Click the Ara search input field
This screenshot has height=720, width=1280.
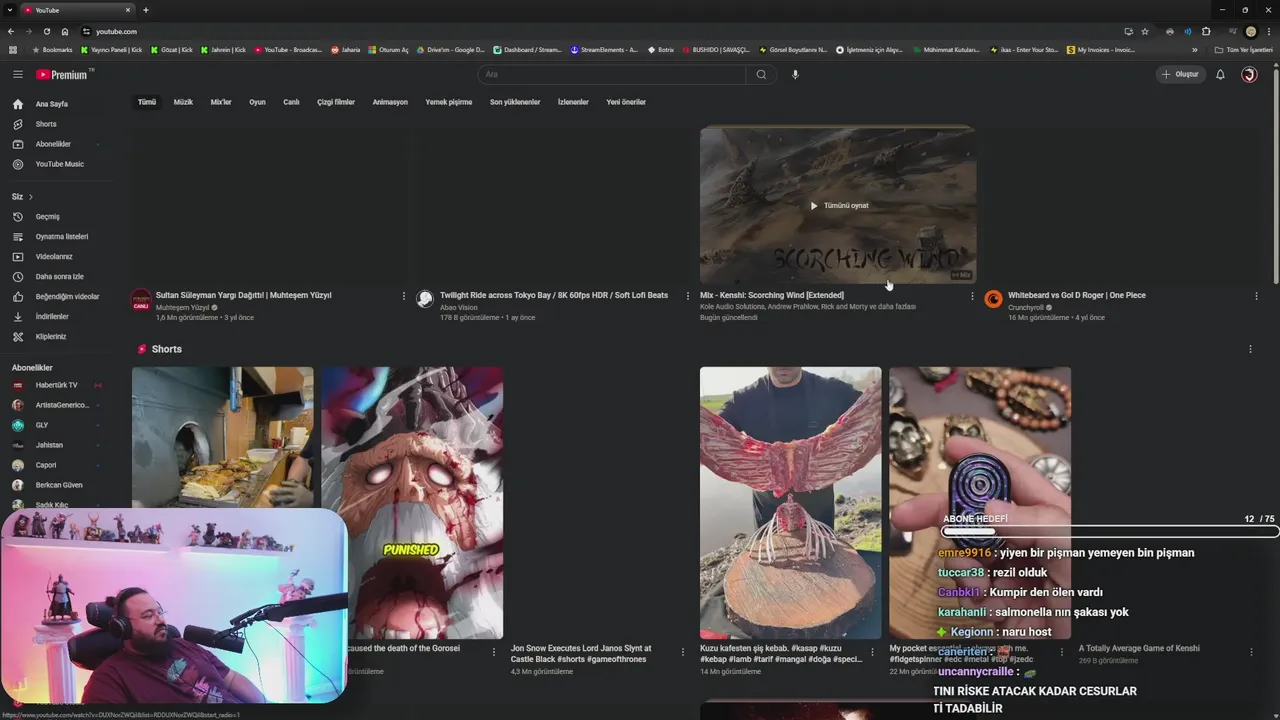[611, 74]
